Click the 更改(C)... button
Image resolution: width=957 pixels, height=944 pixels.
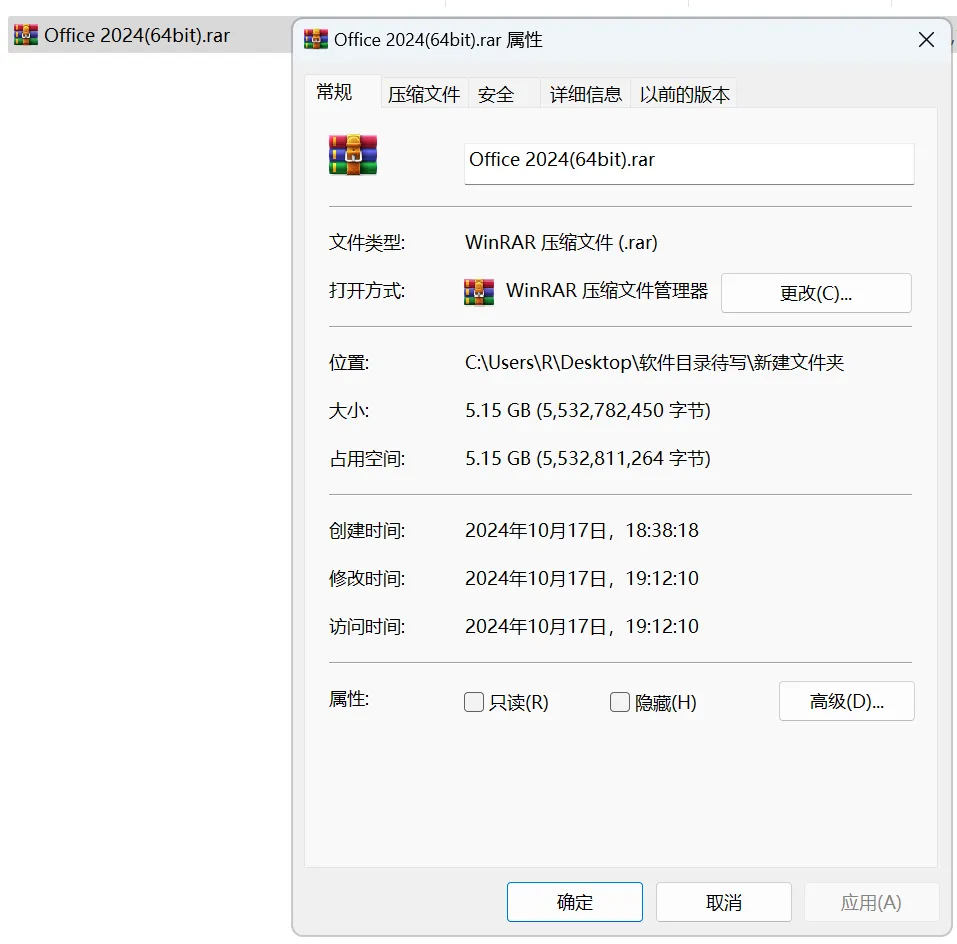(x=816, y=293)
